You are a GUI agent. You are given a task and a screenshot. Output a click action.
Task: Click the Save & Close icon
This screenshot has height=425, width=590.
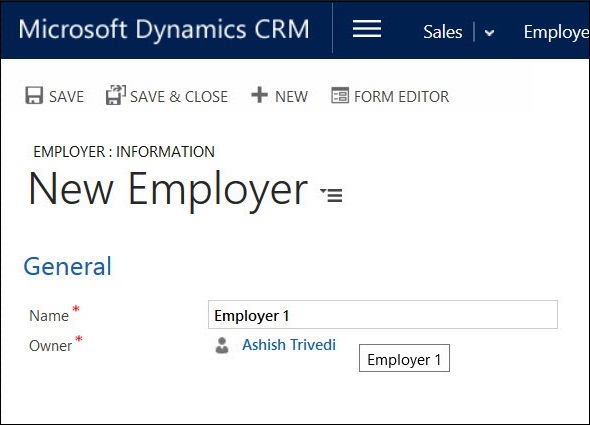tap(116, 95)
